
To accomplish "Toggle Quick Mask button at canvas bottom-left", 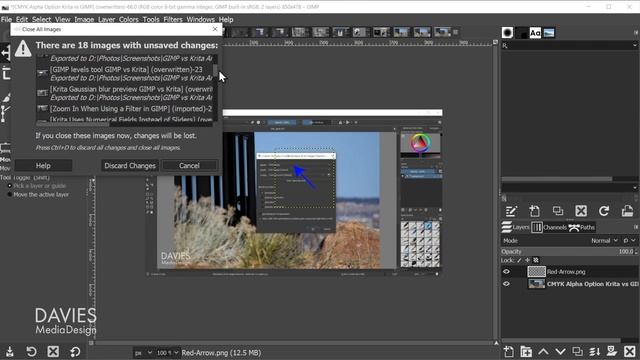I will 91,343.
